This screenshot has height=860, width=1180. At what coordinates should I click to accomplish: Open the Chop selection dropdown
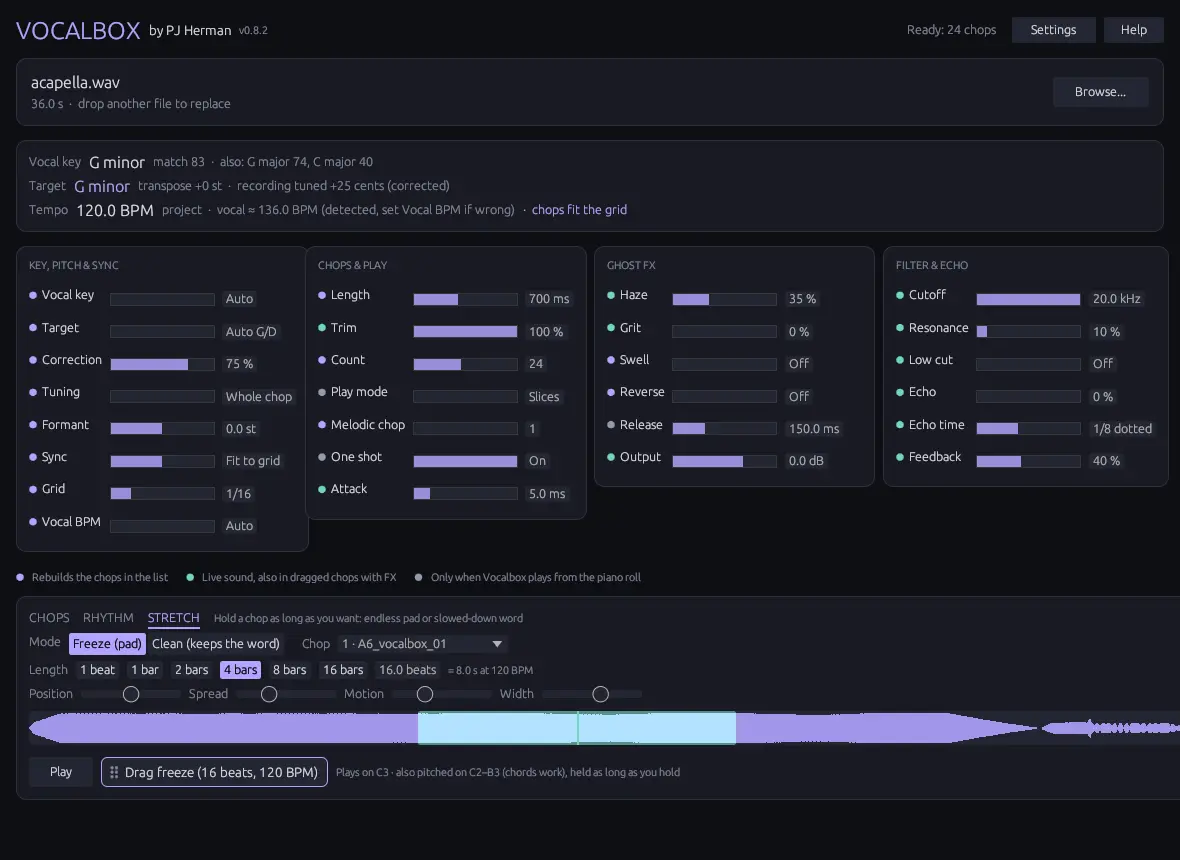(422, 644)
